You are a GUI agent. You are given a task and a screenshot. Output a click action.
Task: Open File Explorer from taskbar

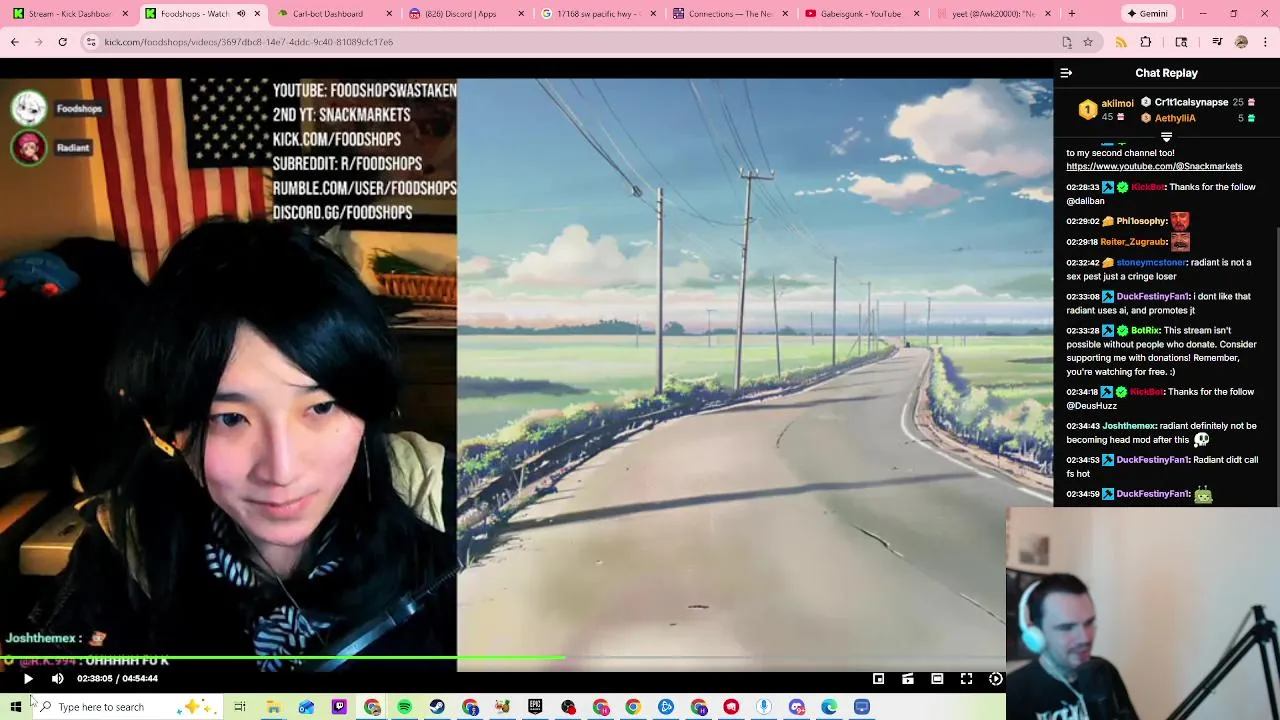273,707
